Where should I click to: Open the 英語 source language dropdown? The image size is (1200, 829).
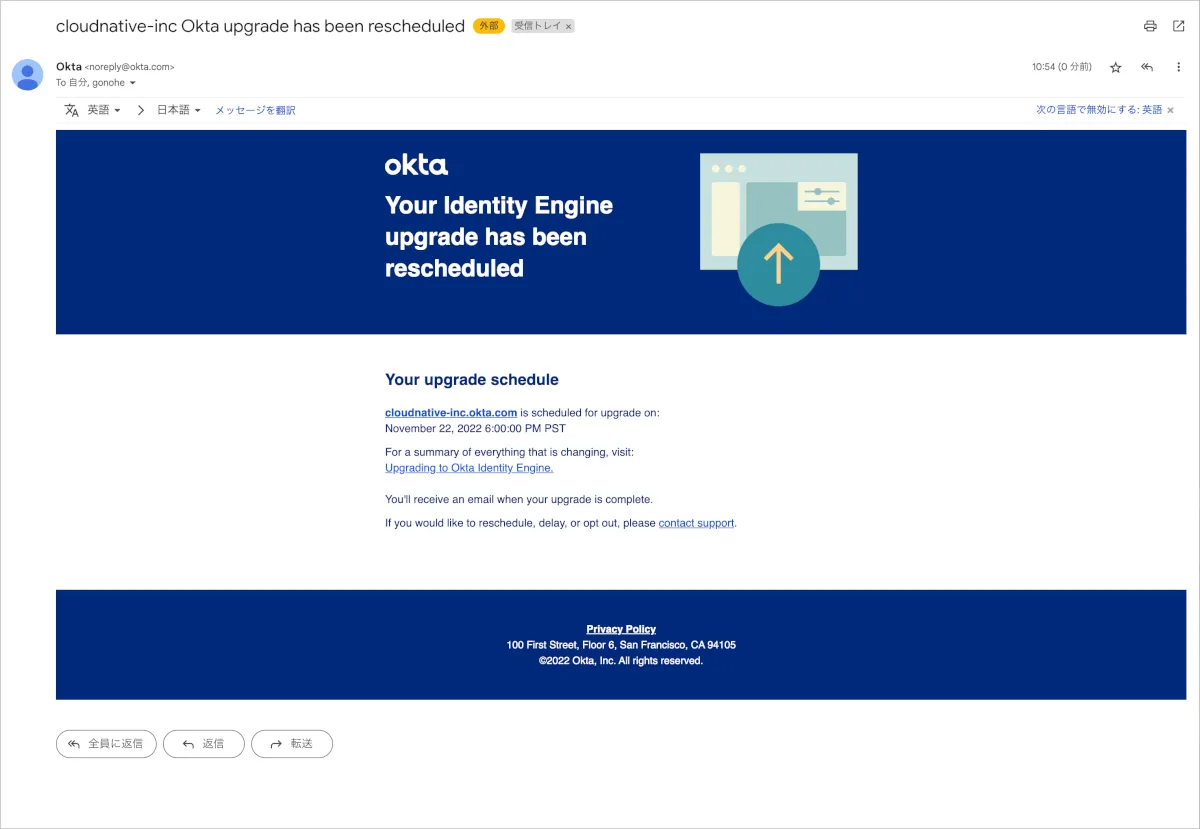point(104,110)
